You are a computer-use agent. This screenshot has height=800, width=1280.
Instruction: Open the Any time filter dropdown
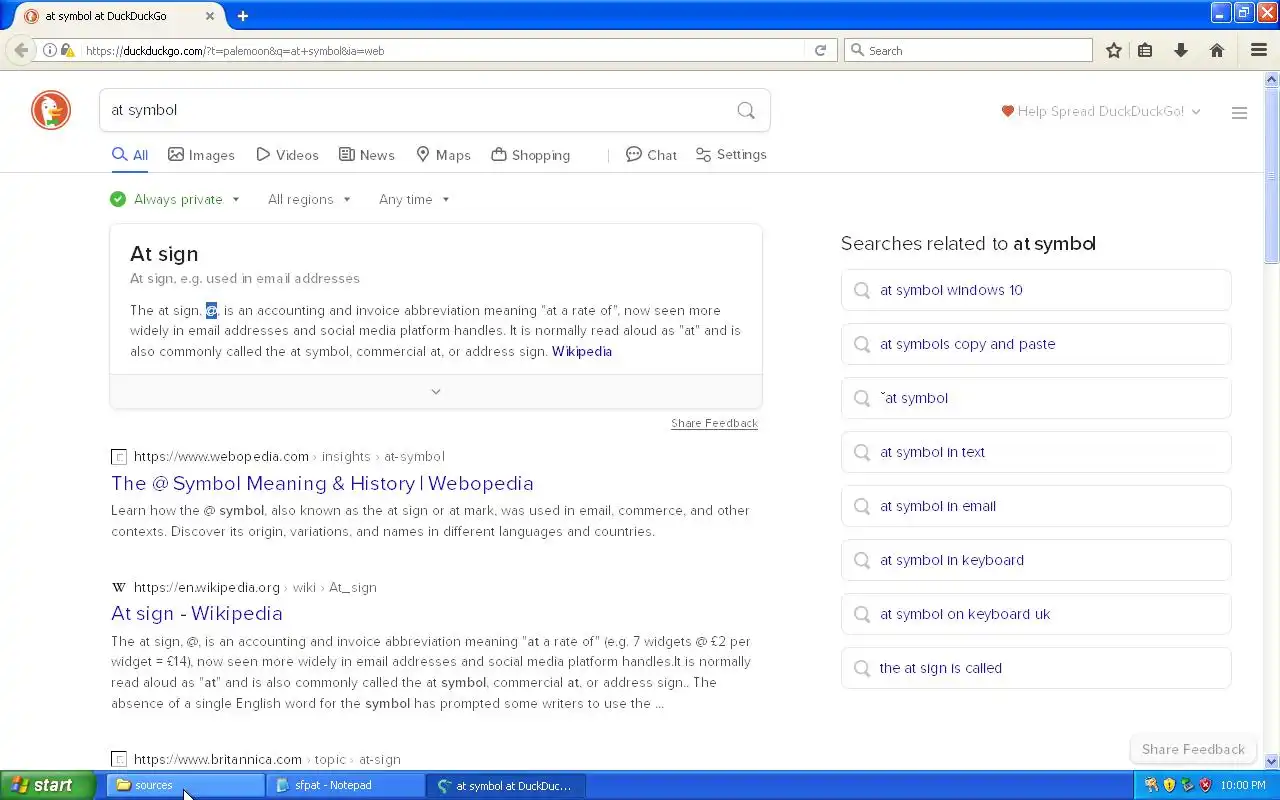(414, 199)
